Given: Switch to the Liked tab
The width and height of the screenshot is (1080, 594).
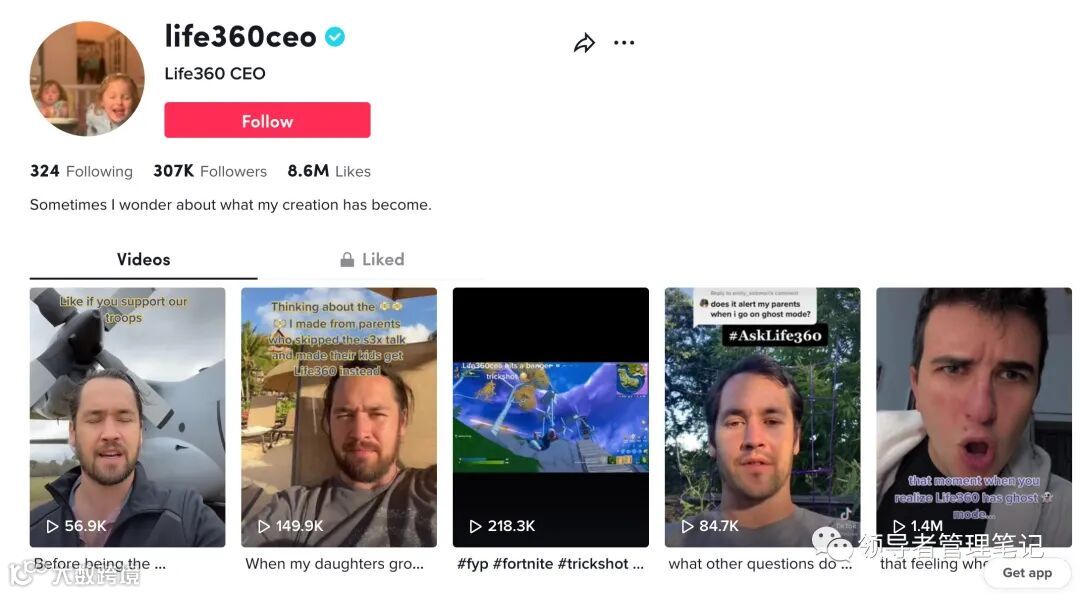Looking at the screenshot, I should coord(373,260).
